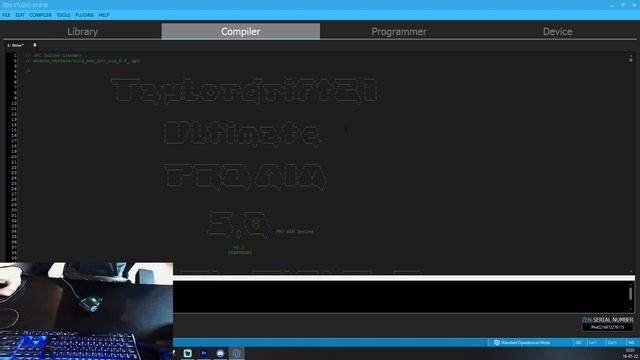
Task: Open Discord from the taskbar
Action: (x=220, y=353)
